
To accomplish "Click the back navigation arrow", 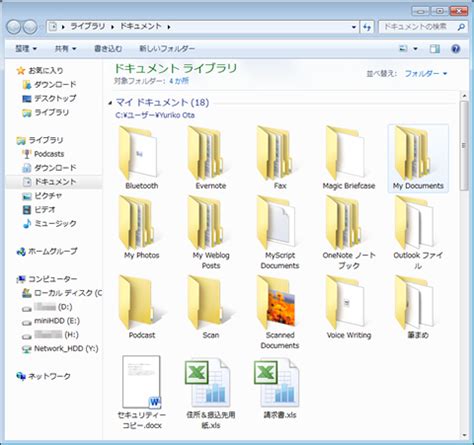I will [14, 27].
